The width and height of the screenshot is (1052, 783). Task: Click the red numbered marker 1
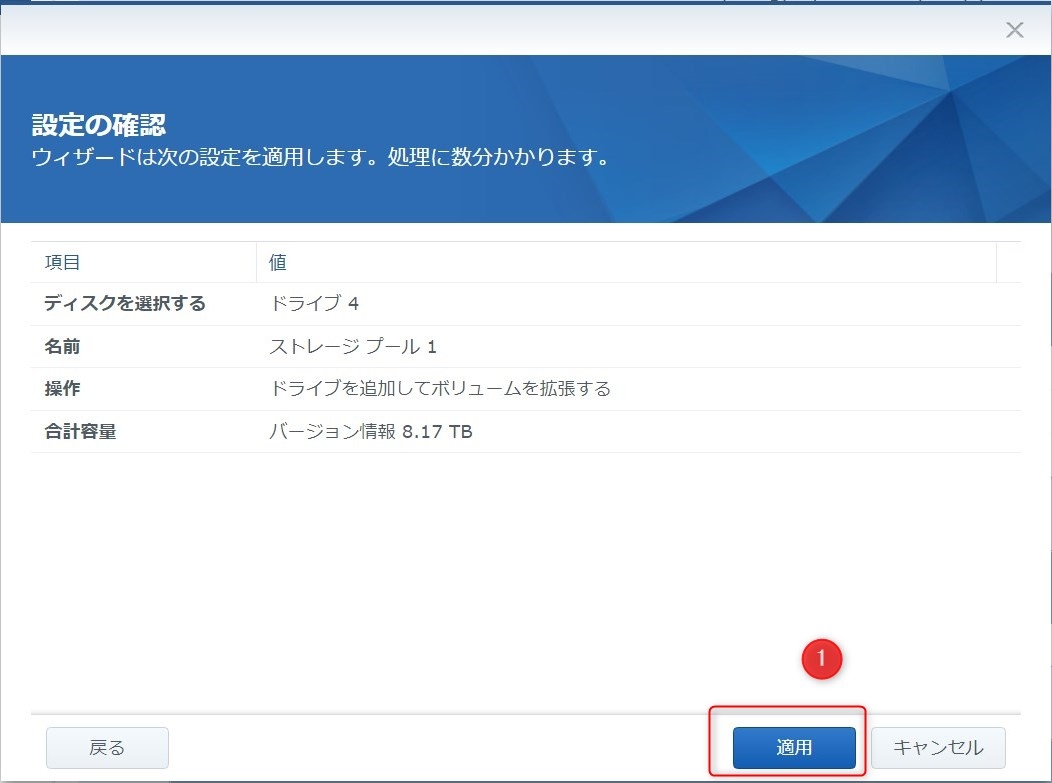pyautogui.click(x=822, y=659)
